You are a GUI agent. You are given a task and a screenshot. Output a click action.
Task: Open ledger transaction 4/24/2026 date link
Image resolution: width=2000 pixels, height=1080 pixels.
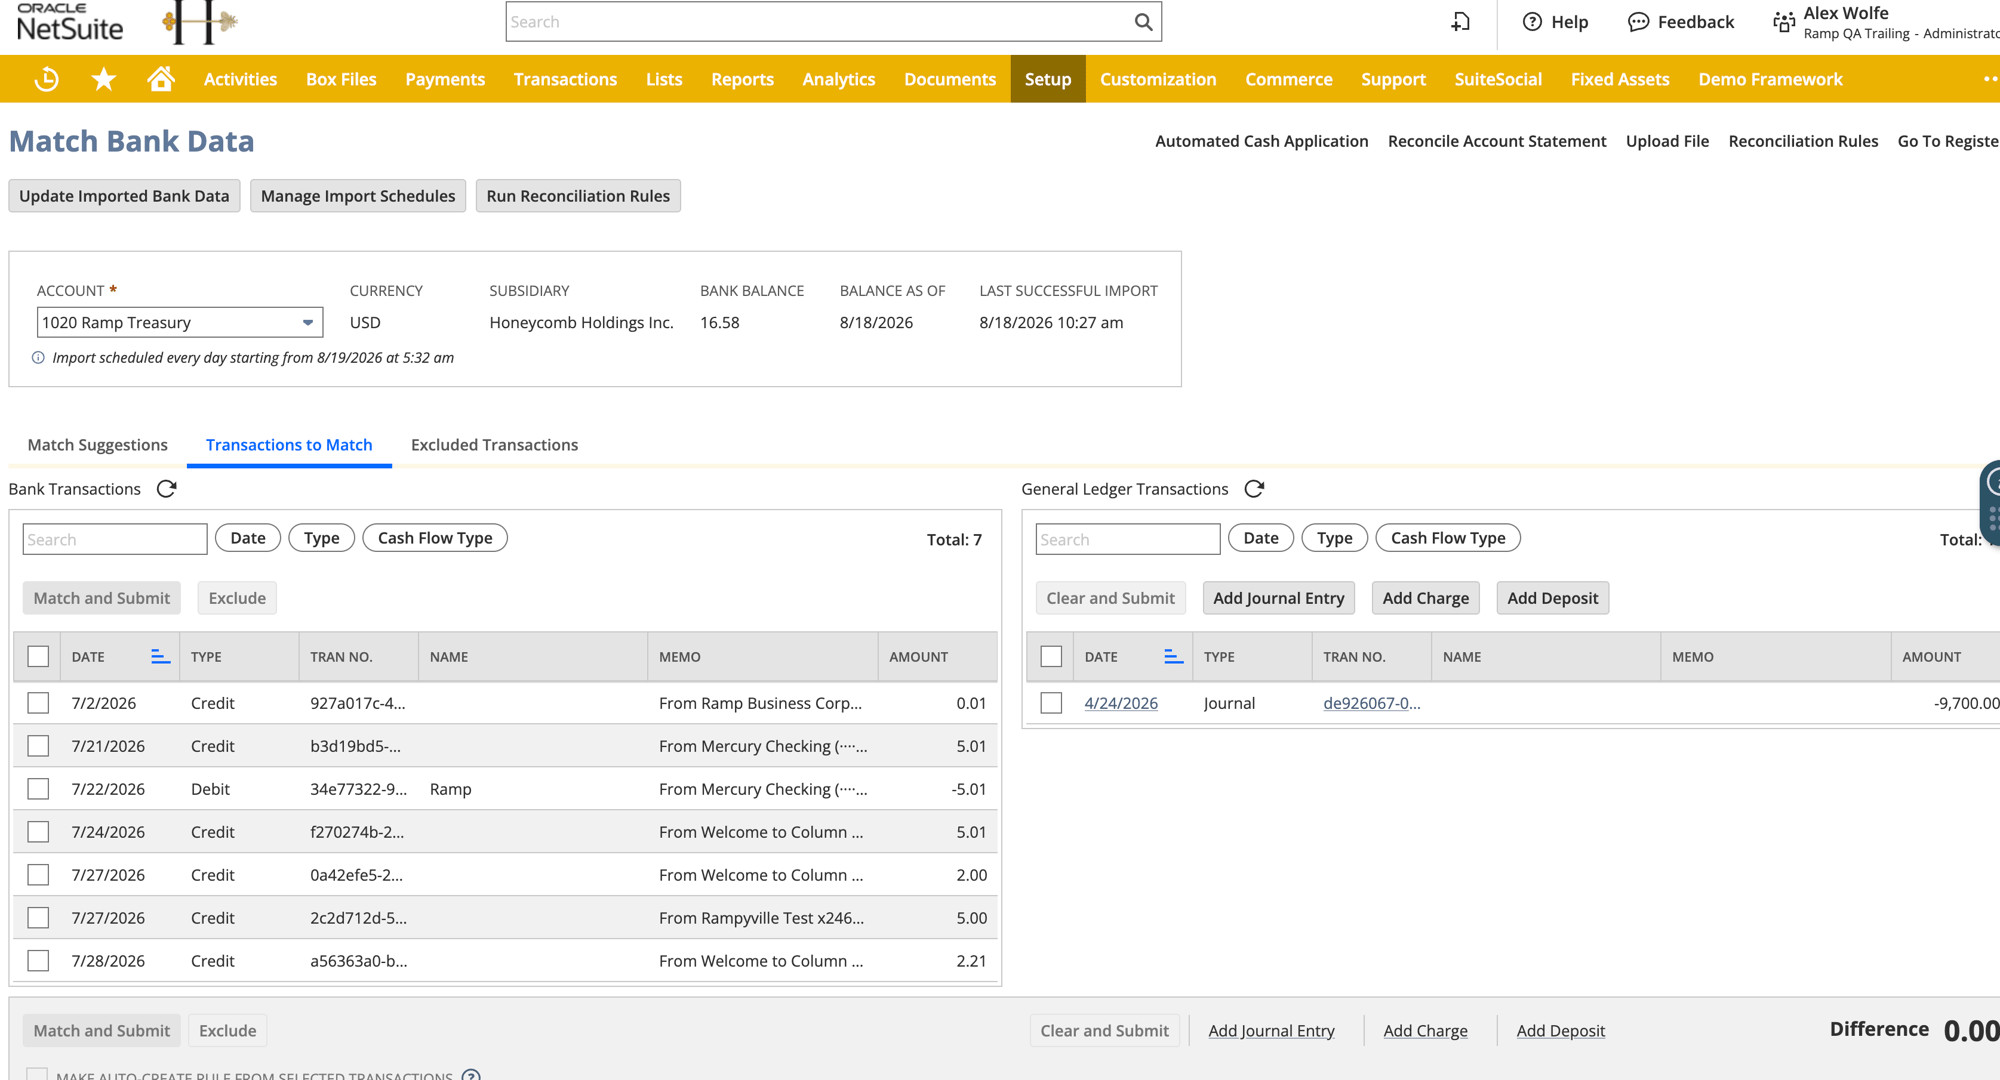coord(1121,703)
